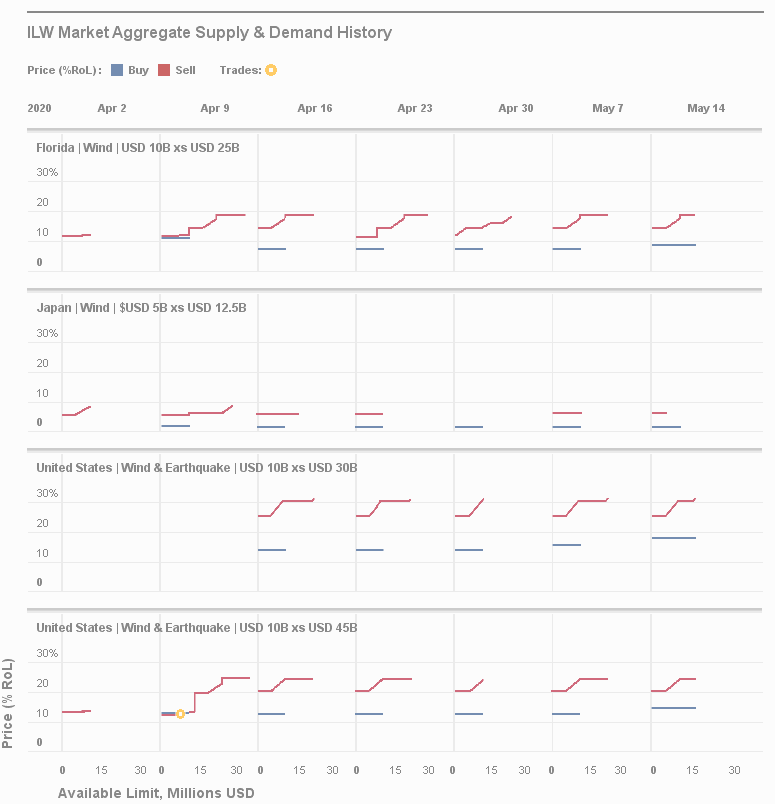
Task: Click the red Sell legend swatch
Action: (165, 70)
